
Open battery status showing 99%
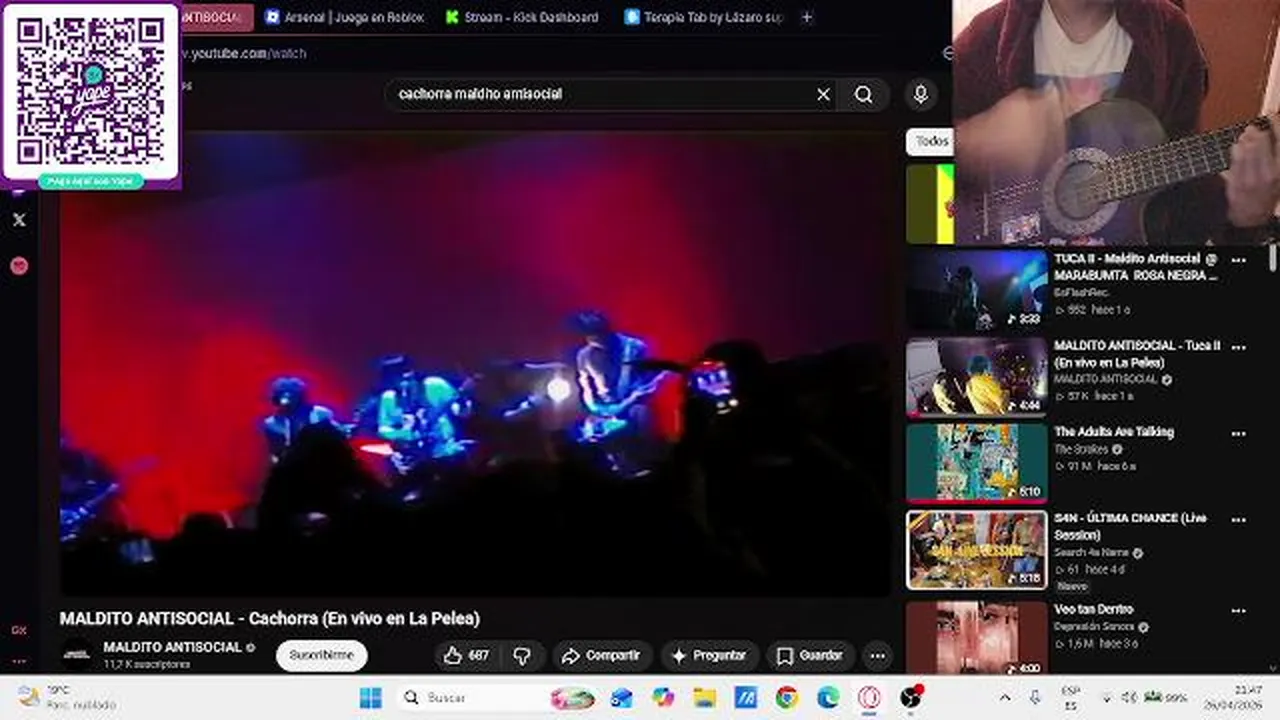(x=1166, y=697)
